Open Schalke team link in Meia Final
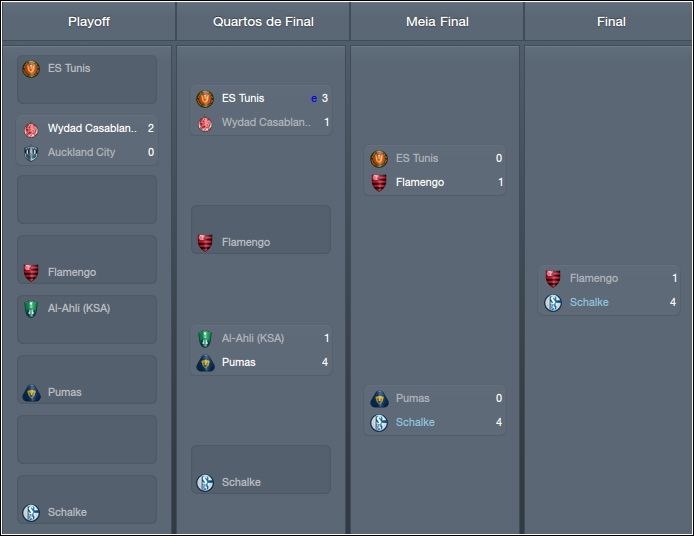The height and width of the screenshot is (536, 694). point(415,422)
